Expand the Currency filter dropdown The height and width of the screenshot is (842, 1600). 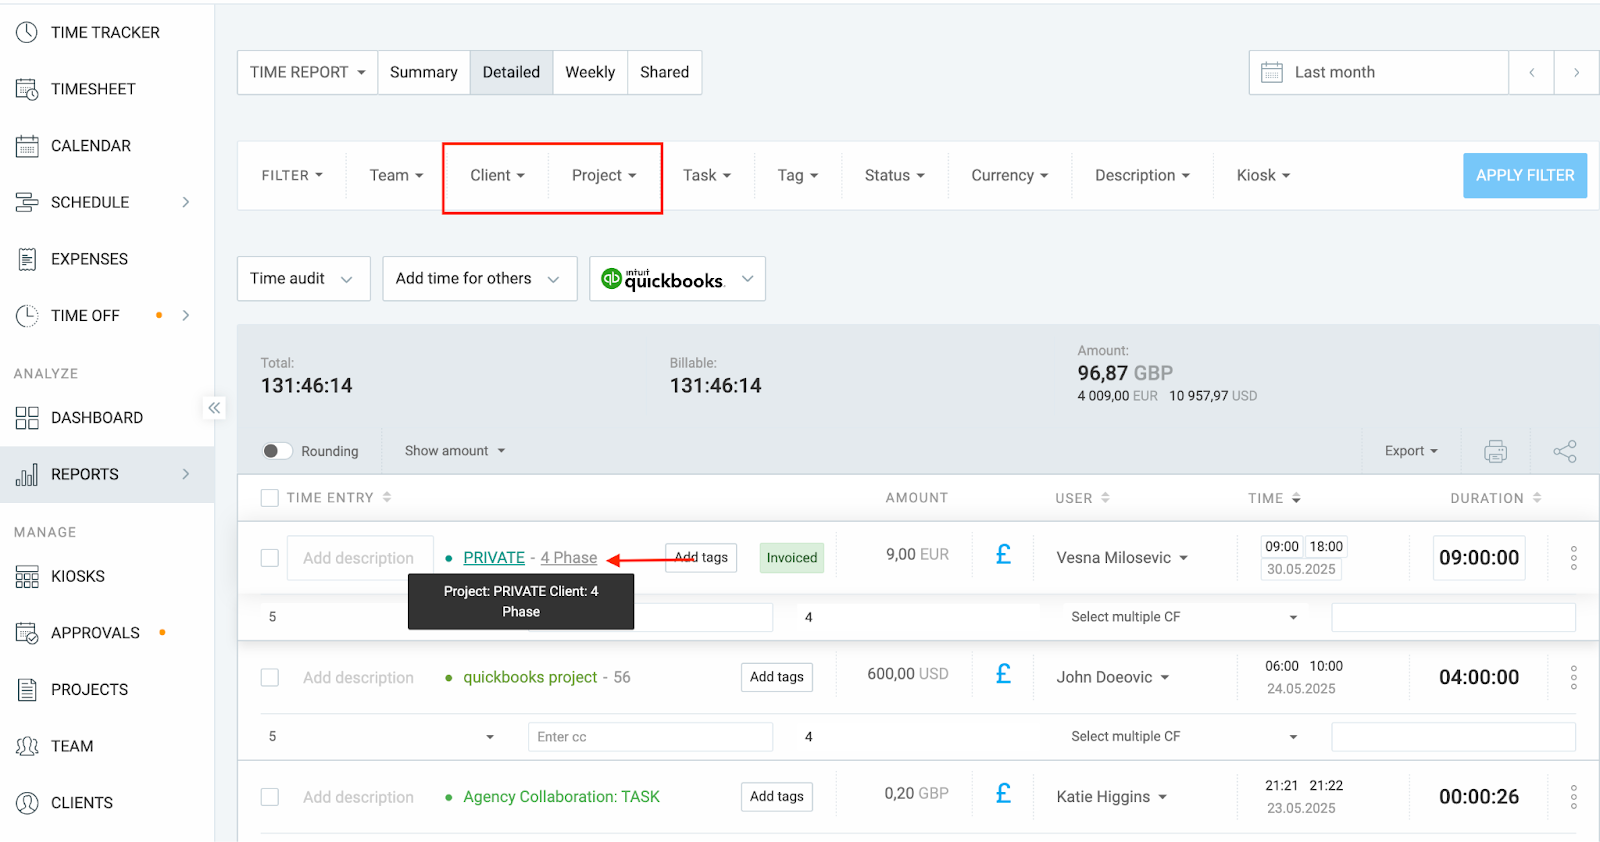tap(1009, 175)
